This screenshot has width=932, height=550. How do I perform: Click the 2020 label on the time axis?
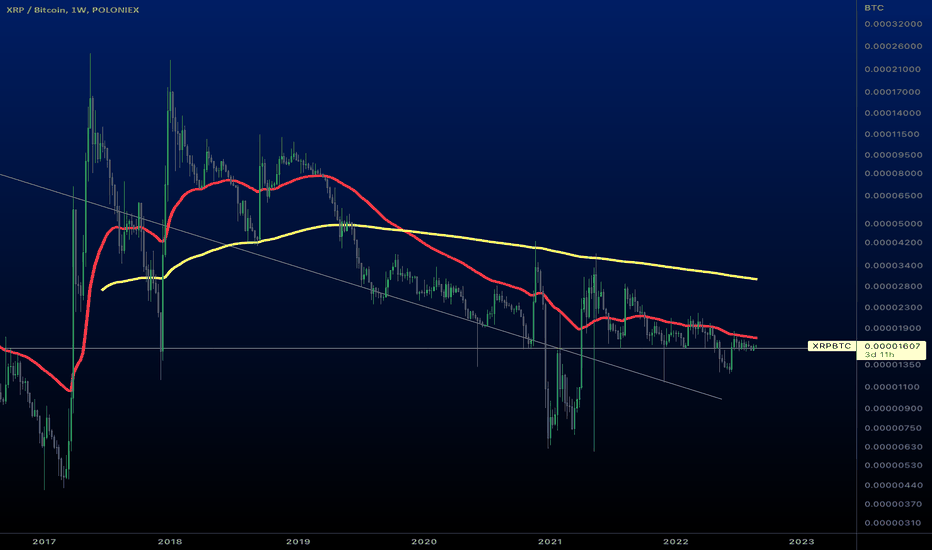point(424,542)
